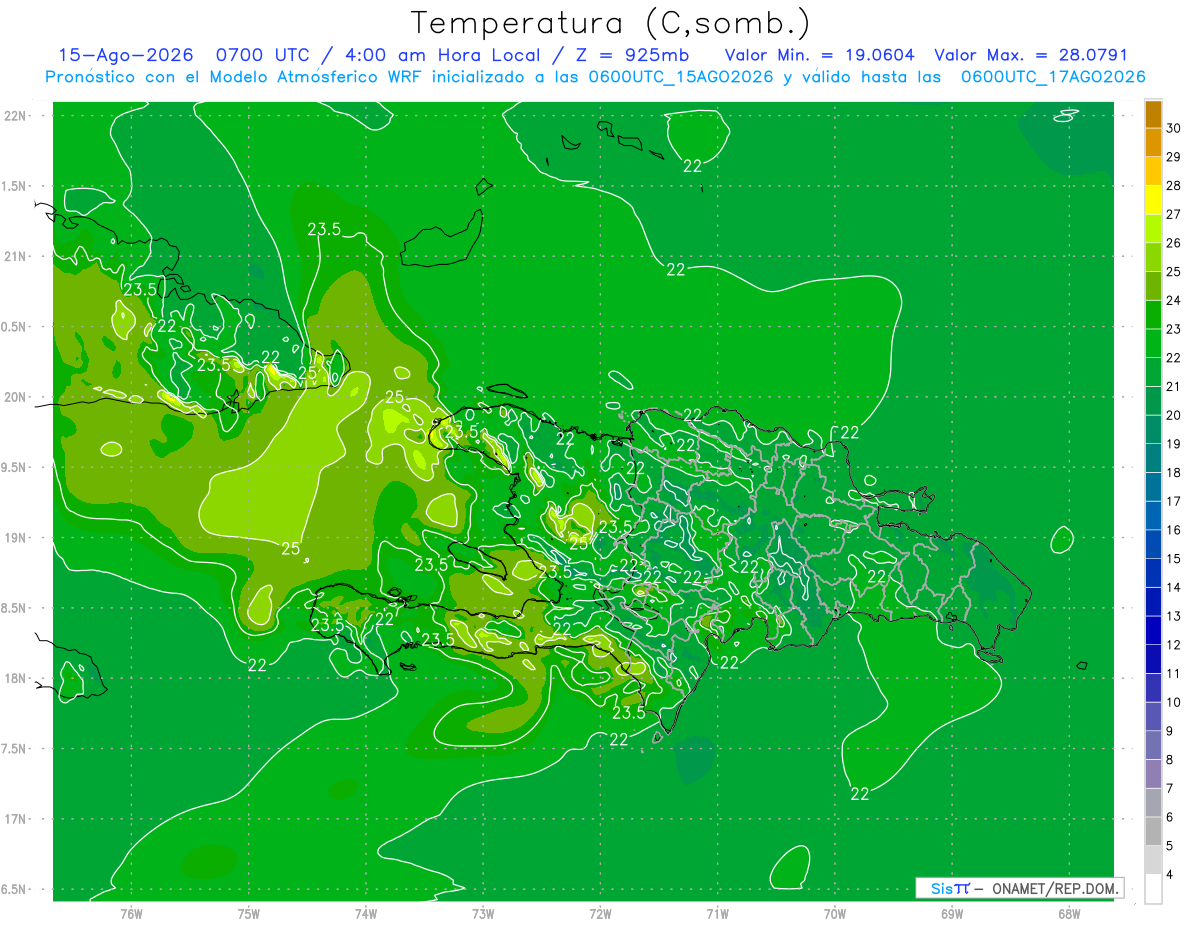Click the '17N' latitude axis label
This screenshot has height=927, width=1200.
15,820
